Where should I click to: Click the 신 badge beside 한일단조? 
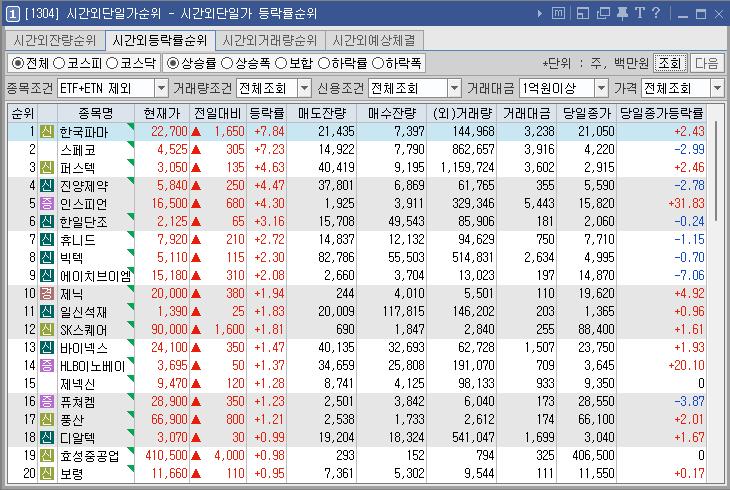pos(47,222)
